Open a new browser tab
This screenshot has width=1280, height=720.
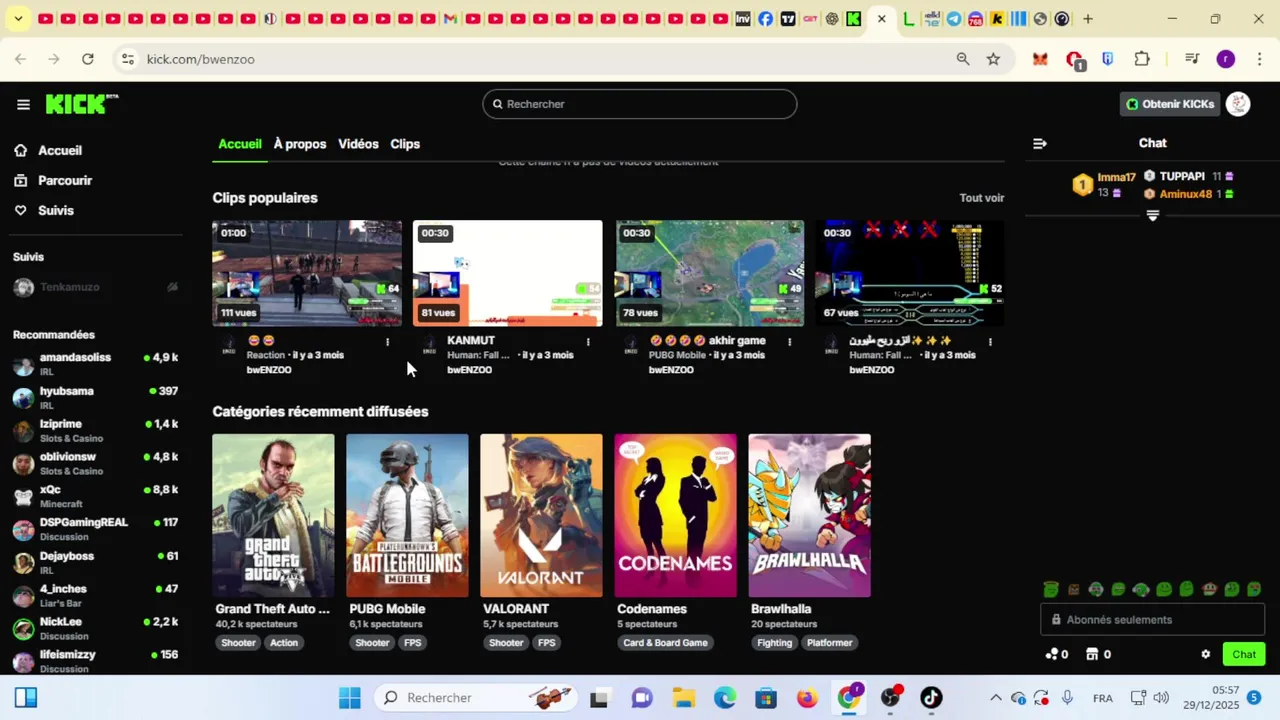tap(1088, 19)
